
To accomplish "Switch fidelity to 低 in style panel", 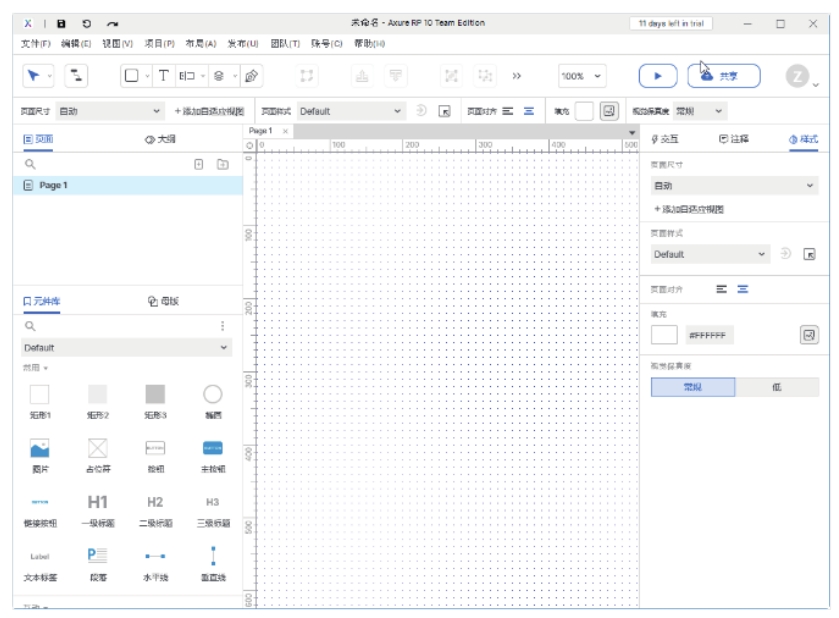I will [777, 387].
